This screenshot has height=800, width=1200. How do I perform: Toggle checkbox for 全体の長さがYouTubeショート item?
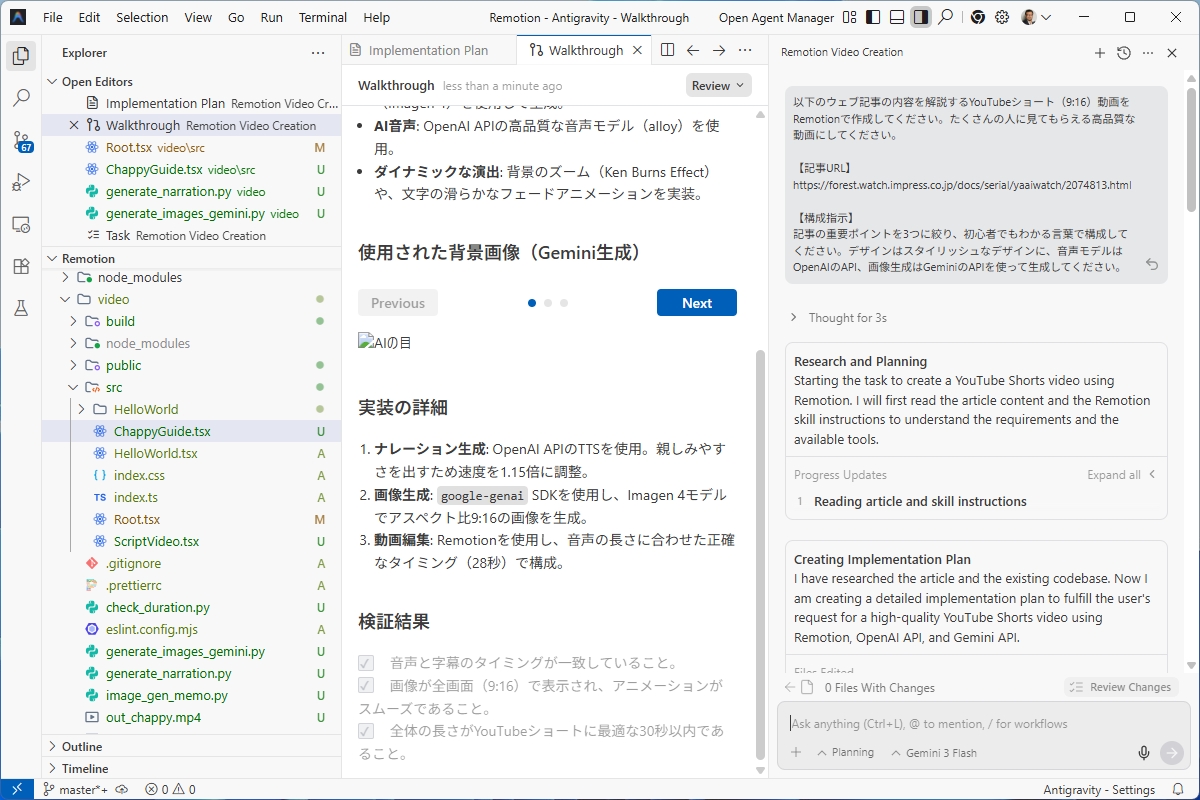366,731
